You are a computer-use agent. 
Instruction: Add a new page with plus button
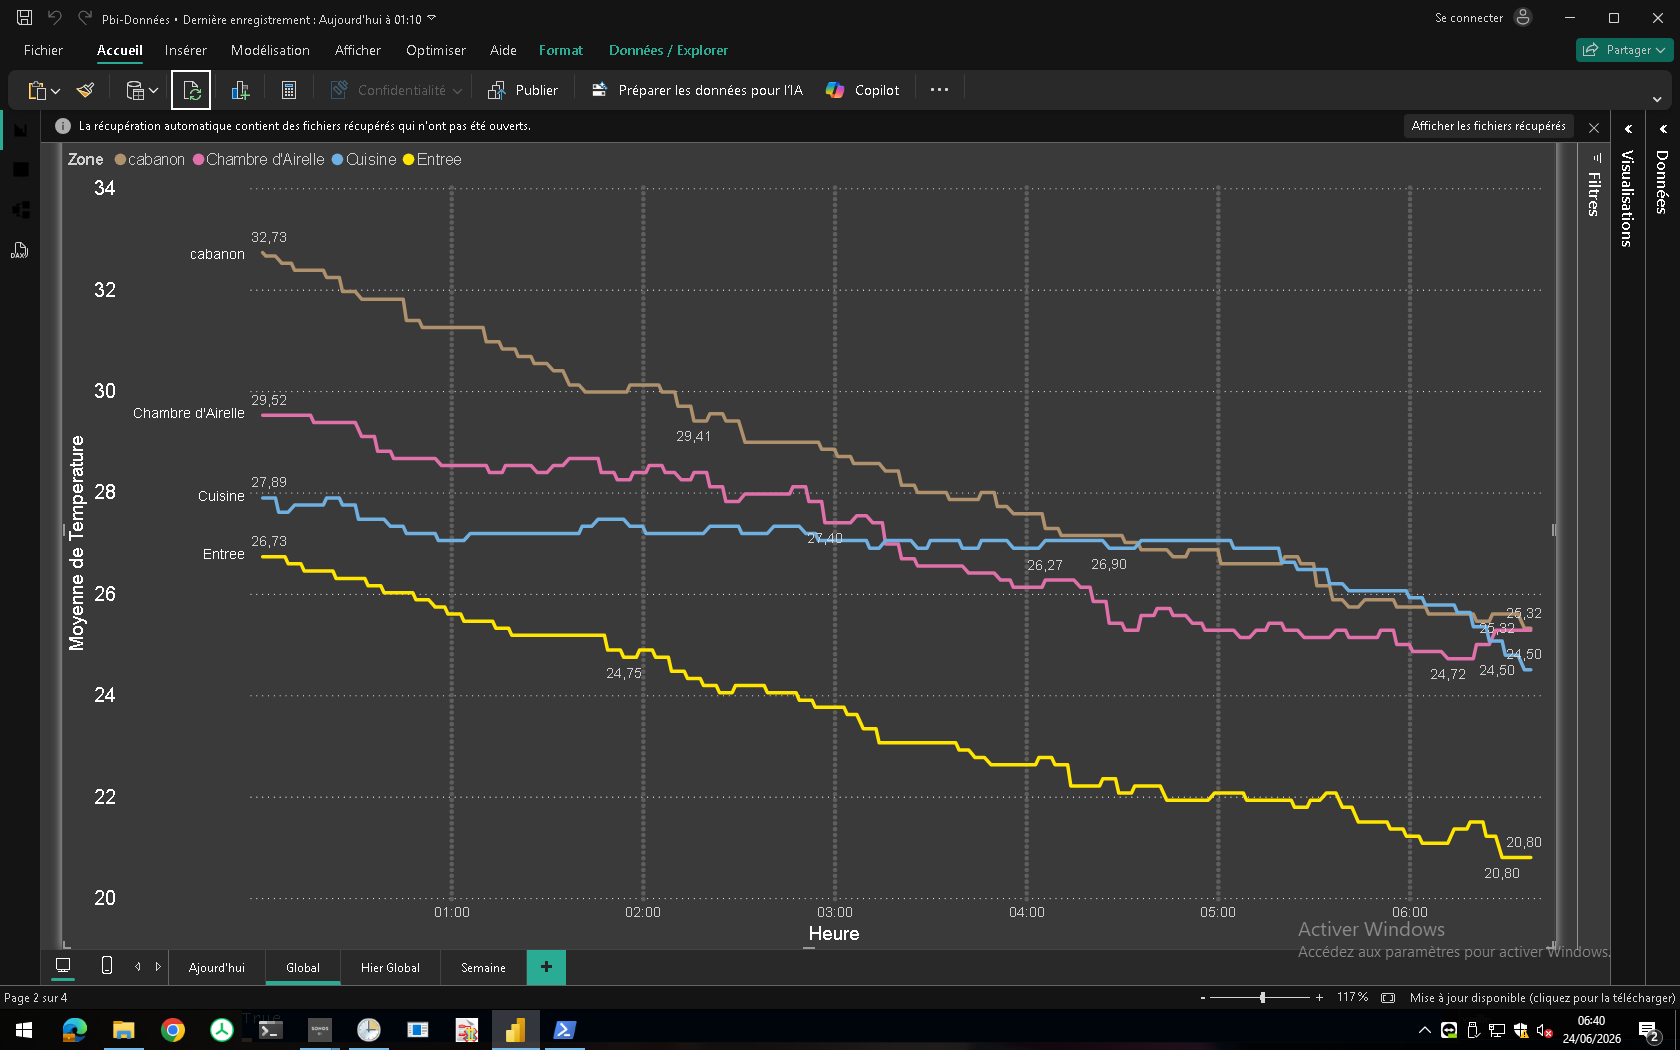coord(546,967)
